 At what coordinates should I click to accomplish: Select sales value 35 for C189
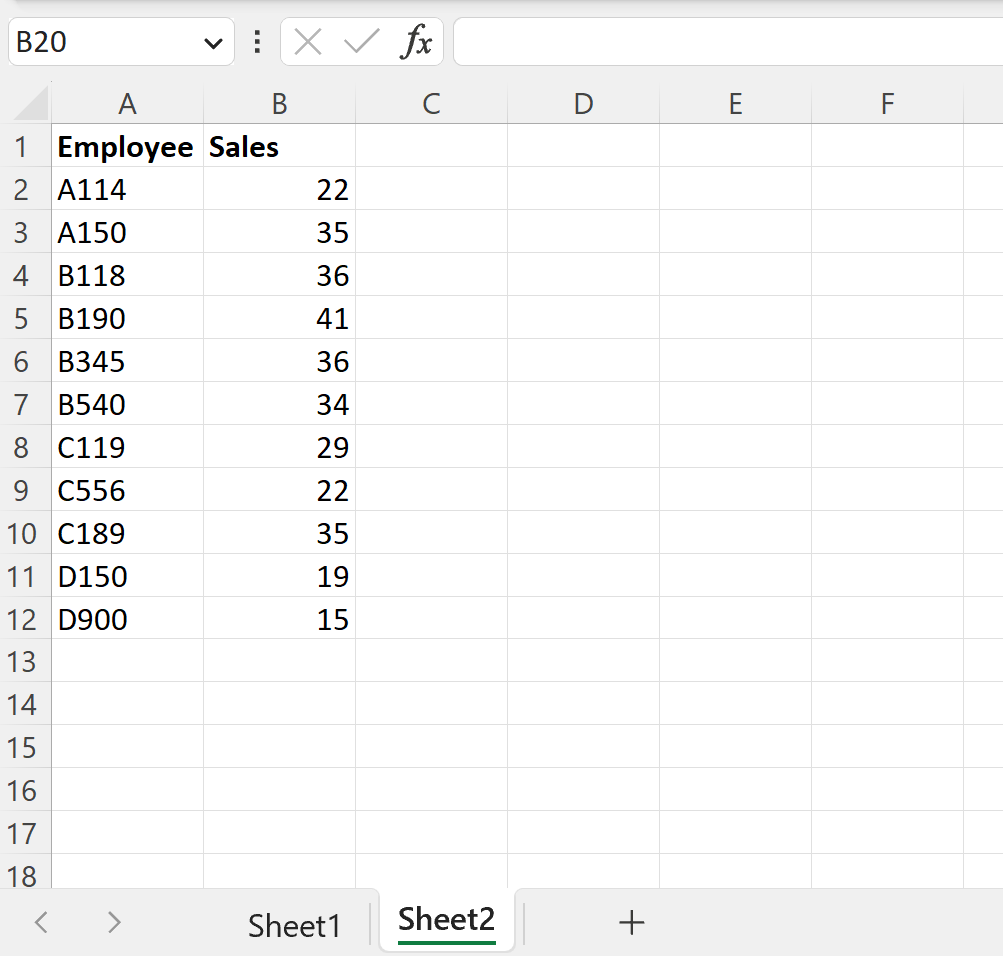point(280,533)
